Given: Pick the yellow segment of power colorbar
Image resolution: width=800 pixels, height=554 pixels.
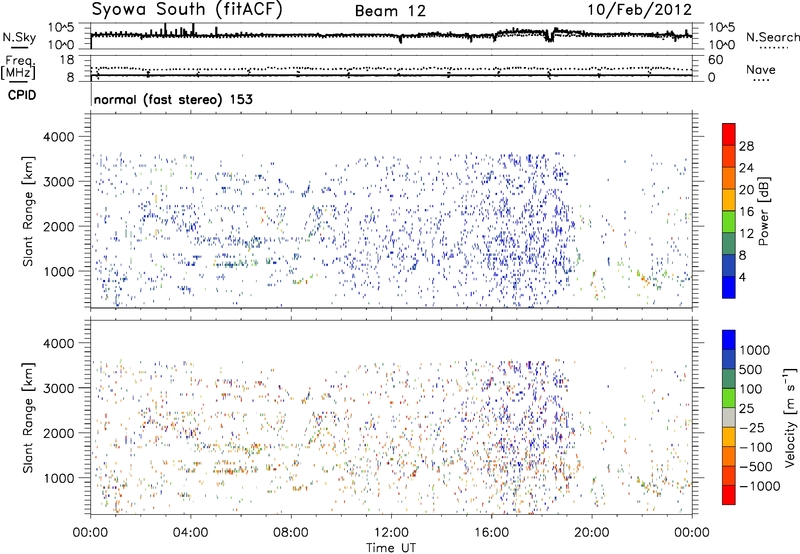Looking at the screenshot, I should point(729,199).
